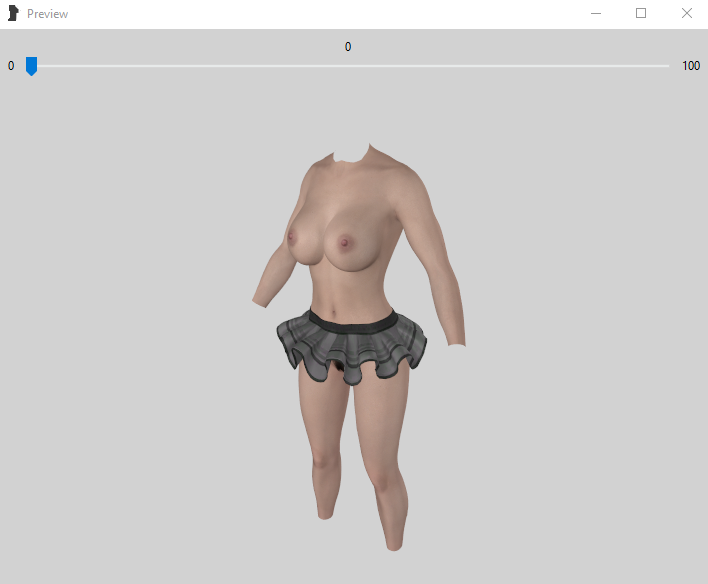The width and height of the screenshot is (708, 584).
Task: Click the Preview window app icon
Action: point(14,14)
